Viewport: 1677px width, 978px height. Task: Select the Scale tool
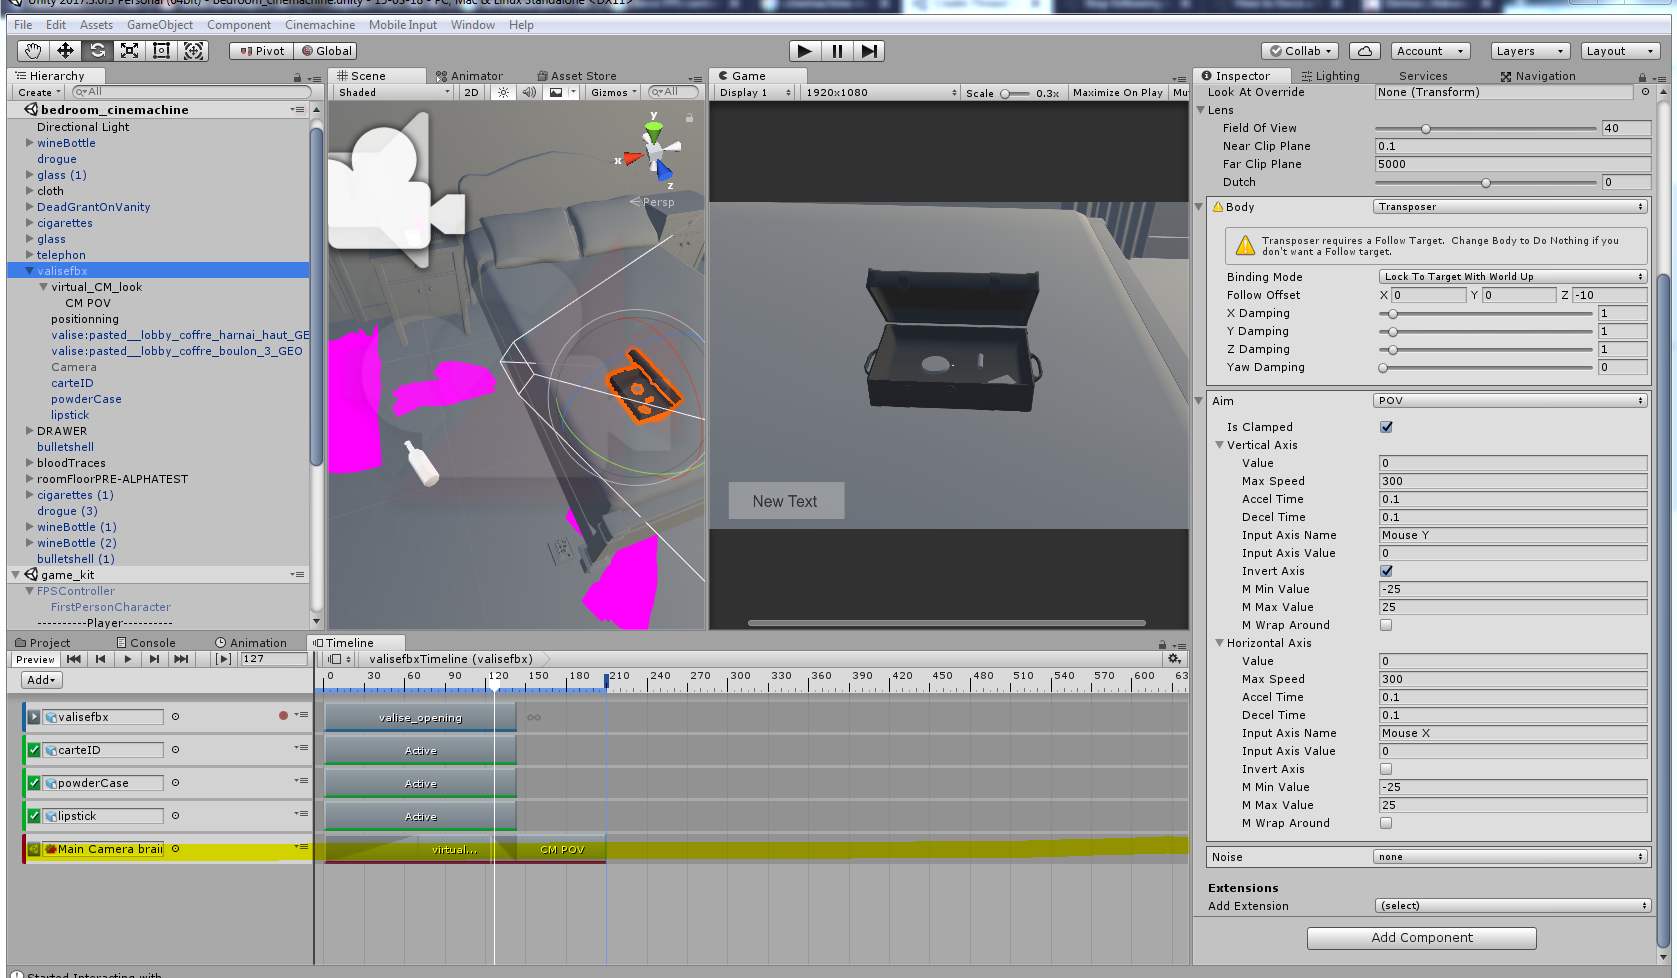pyautogui.click(x=129, y=50)
